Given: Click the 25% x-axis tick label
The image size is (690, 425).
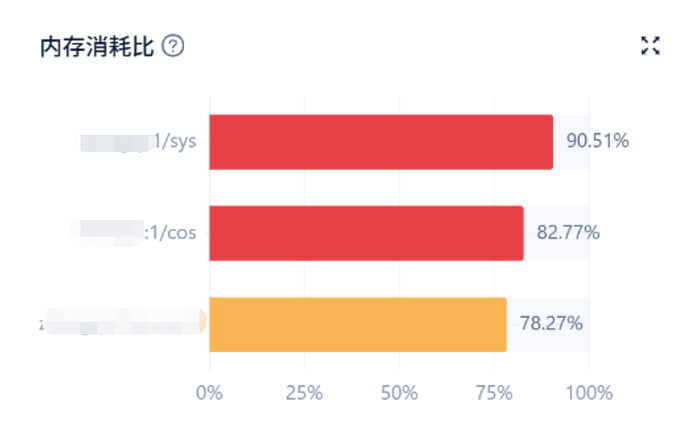Looking at the screenshot, I should [304, 392].
